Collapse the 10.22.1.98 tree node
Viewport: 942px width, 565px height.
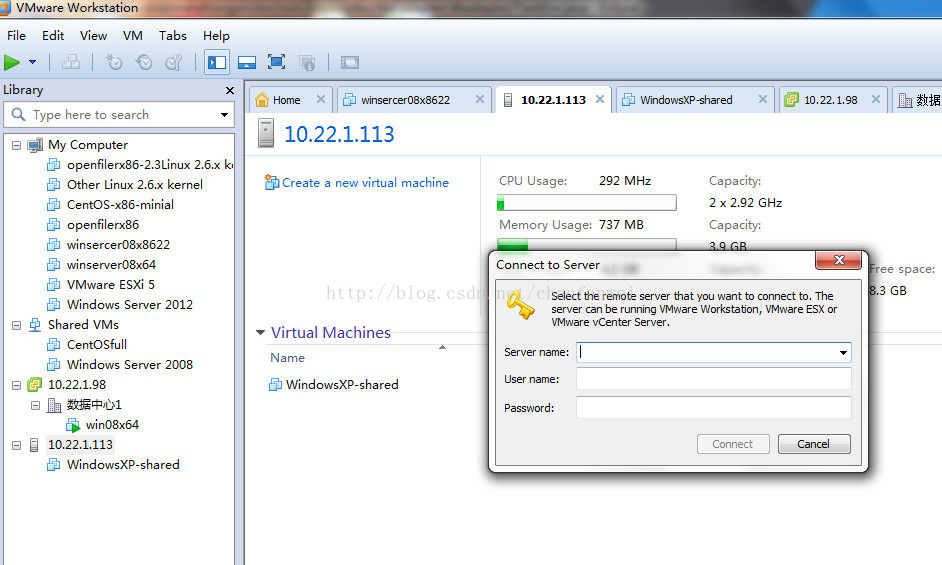16,385
